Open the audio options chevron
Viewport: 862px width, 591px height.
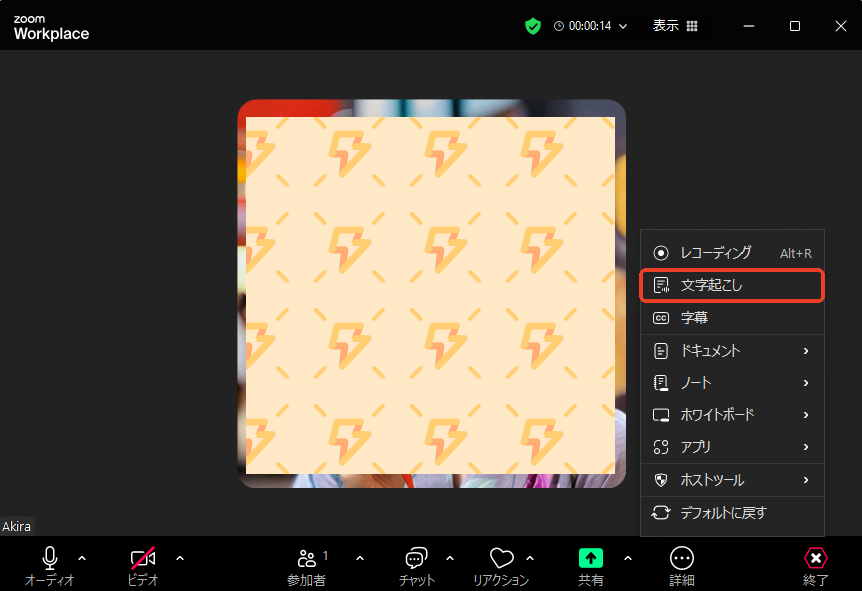[x=82, y=558]
